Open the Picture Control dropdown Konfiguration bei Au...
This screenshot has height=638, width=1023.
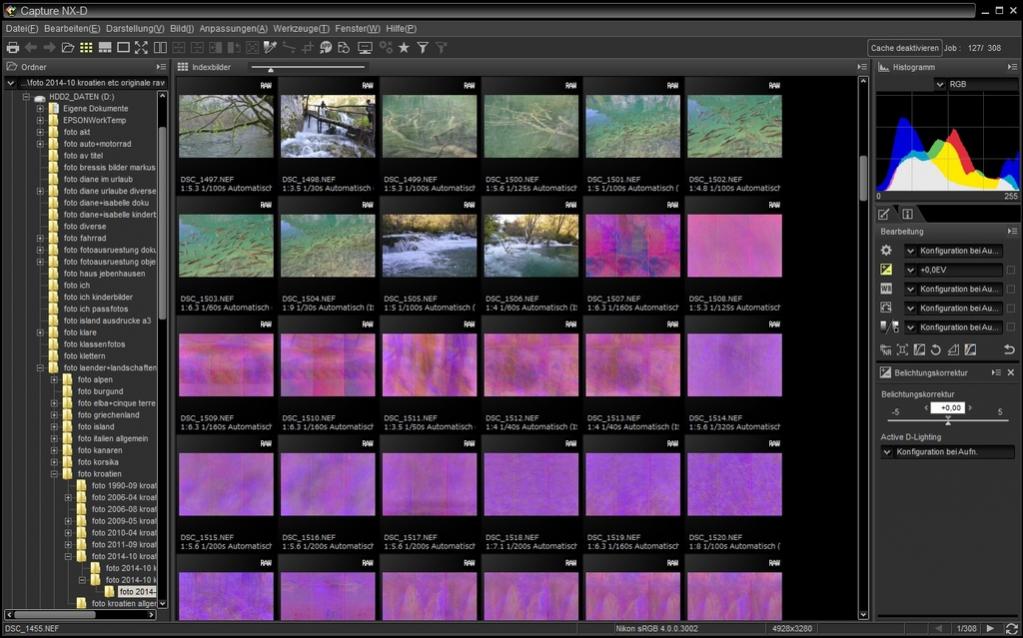[953, 251]
